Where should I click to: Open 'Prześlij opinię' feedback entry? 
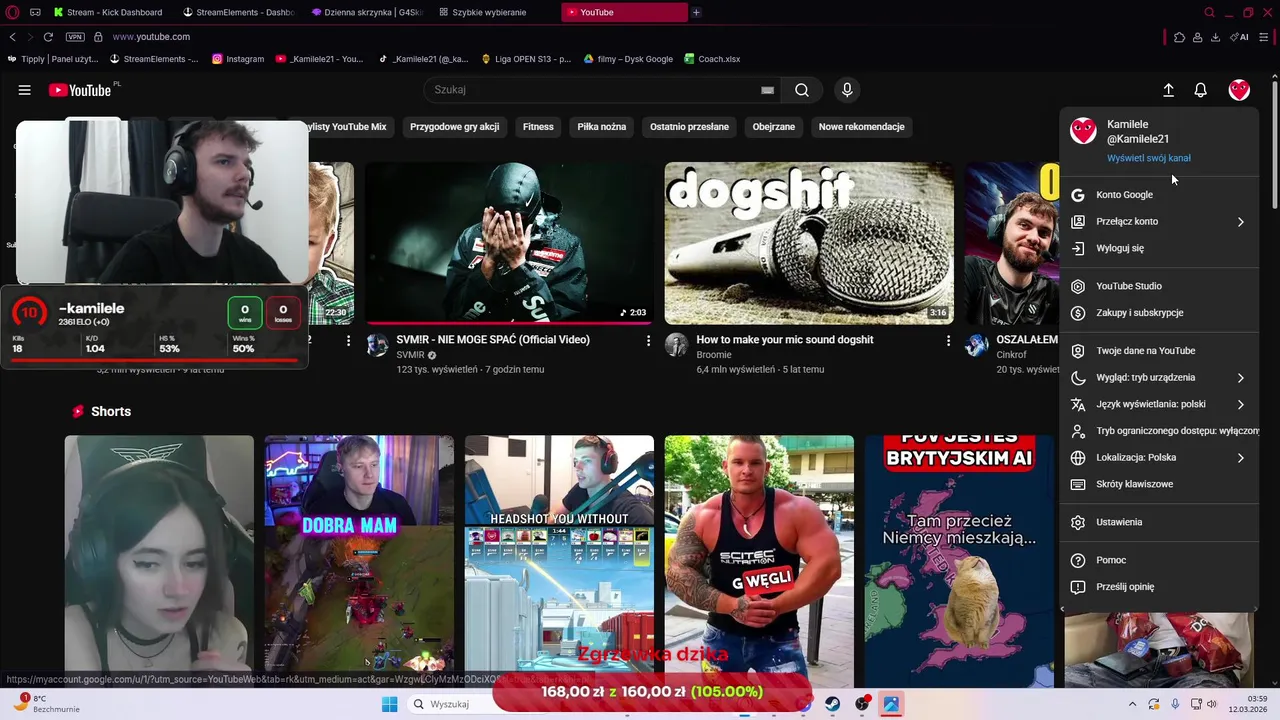(x=1159, y=587)
